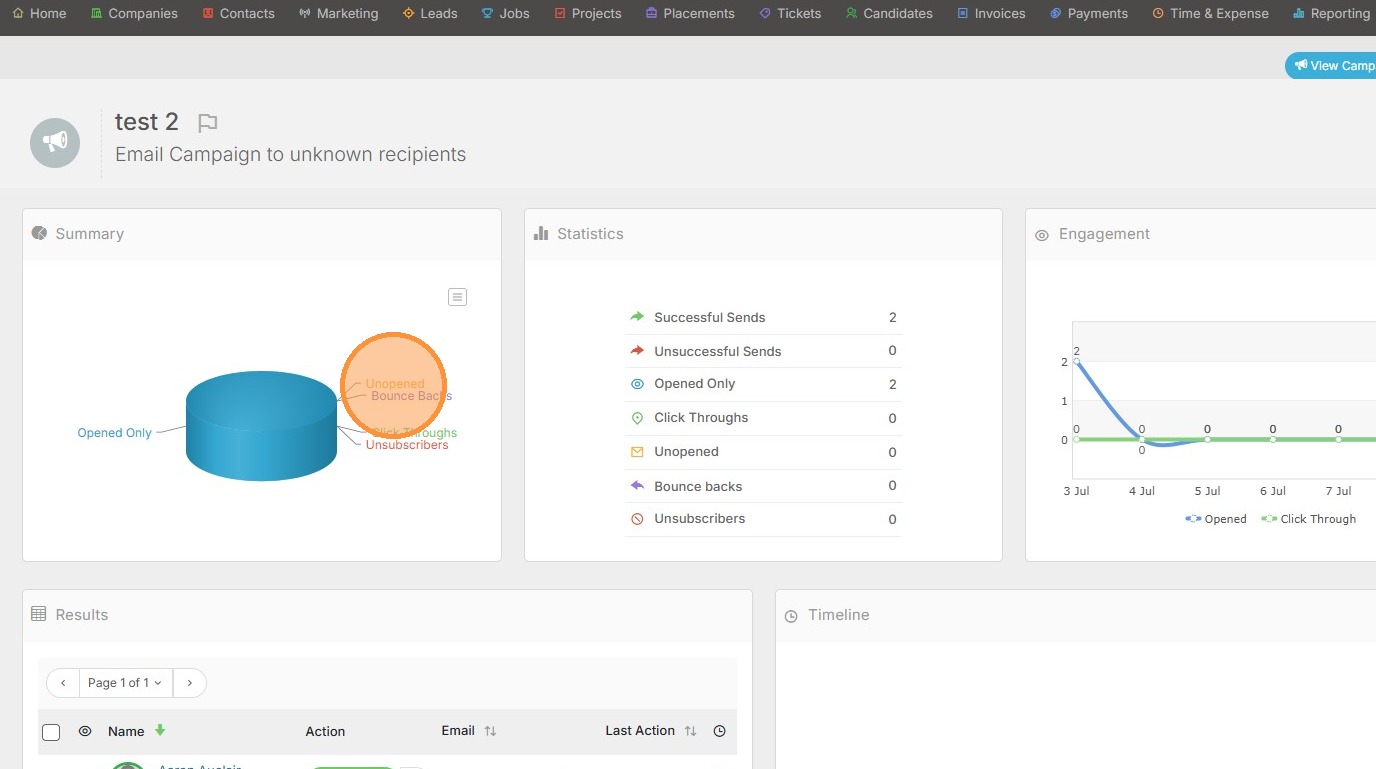Click the Home house icon in navbar
This screenshot has width=1376, height=769.
pyautogui.click(x=18, y=13)
